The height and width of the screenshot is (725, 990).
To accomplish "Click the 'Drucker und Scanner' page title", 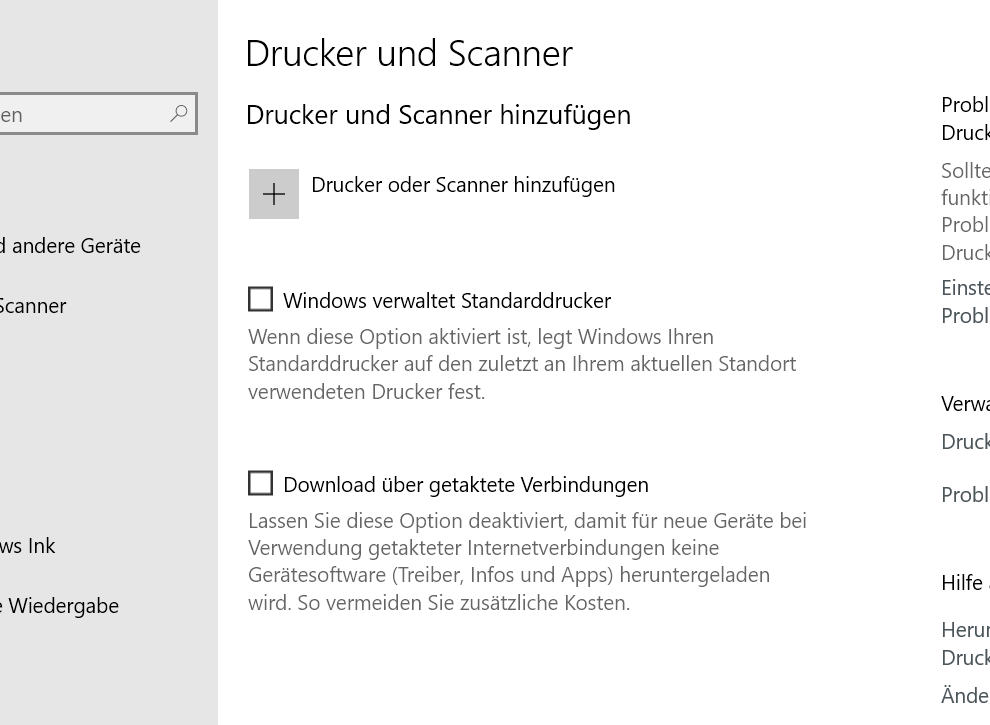I will tap(409, 54).
